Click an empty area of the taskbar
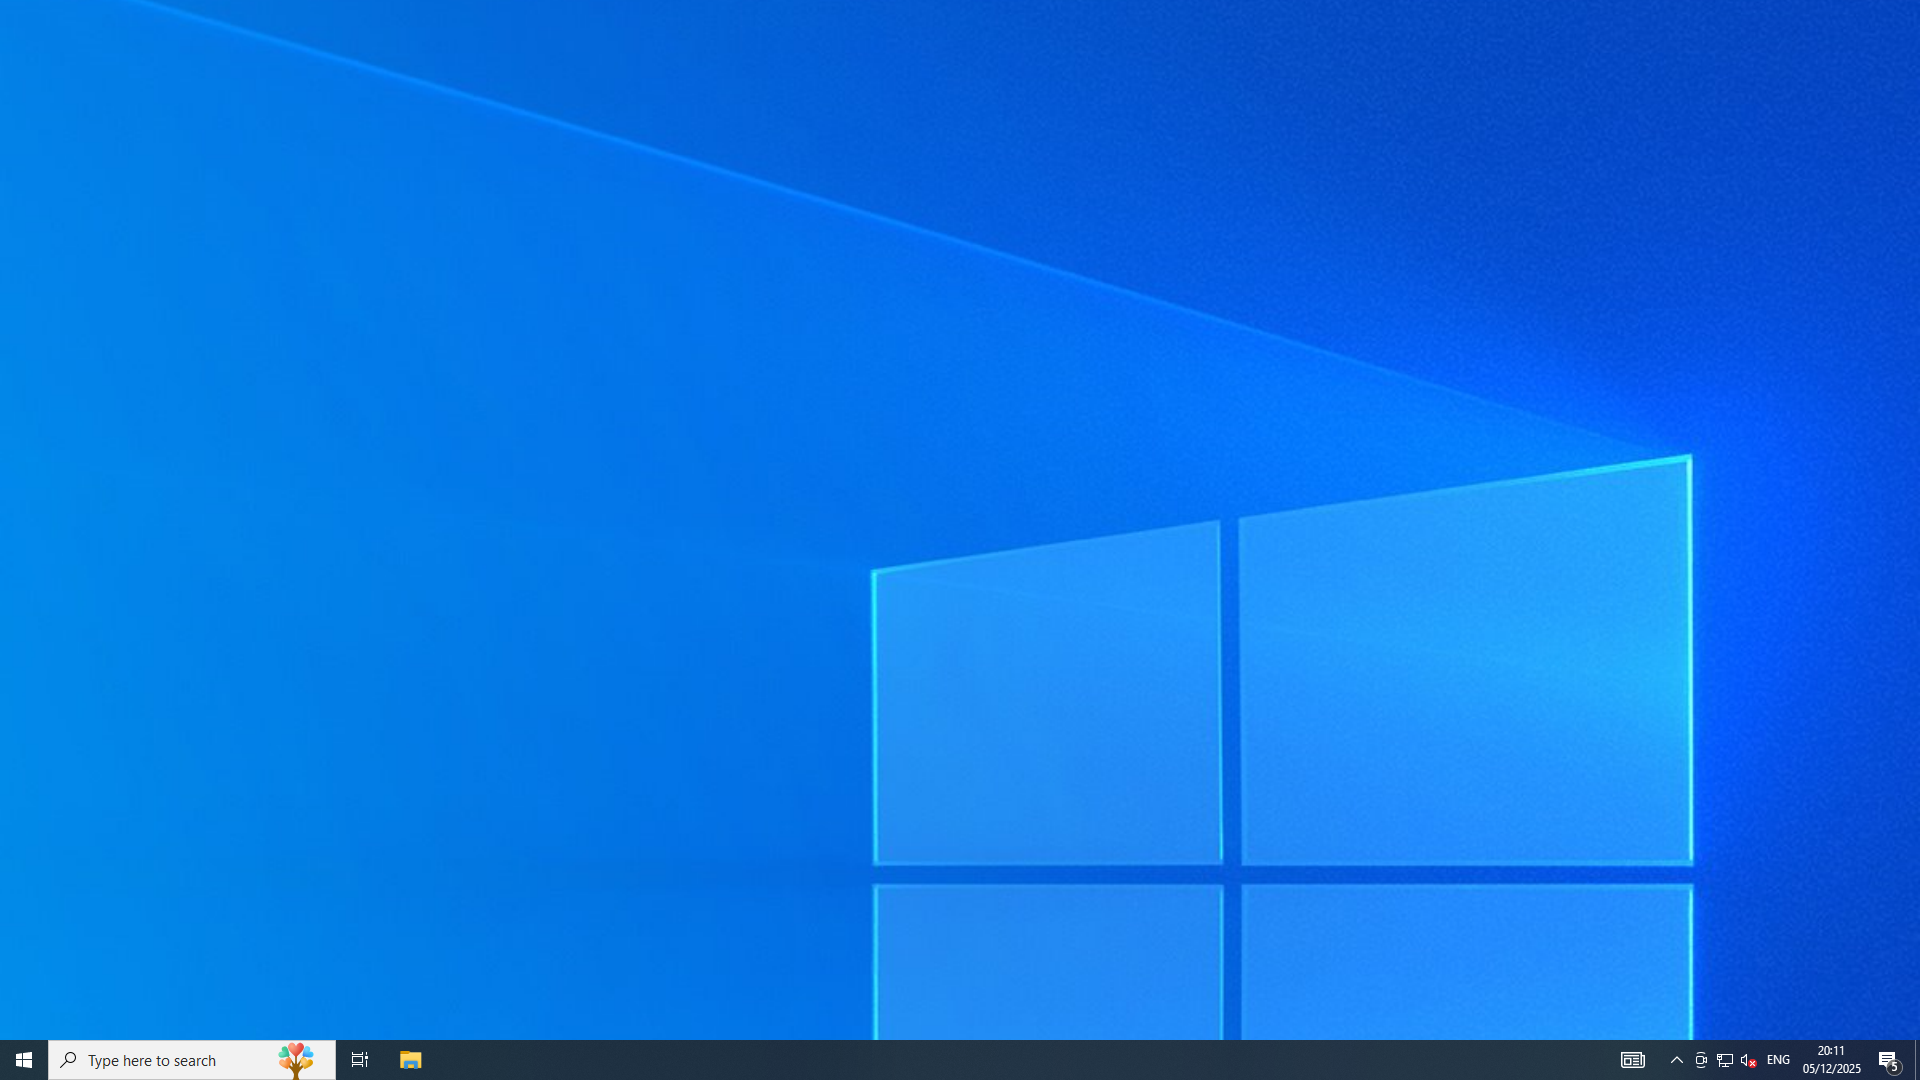Viewport: 1920px width, 1080px height. (1000, 1060)
